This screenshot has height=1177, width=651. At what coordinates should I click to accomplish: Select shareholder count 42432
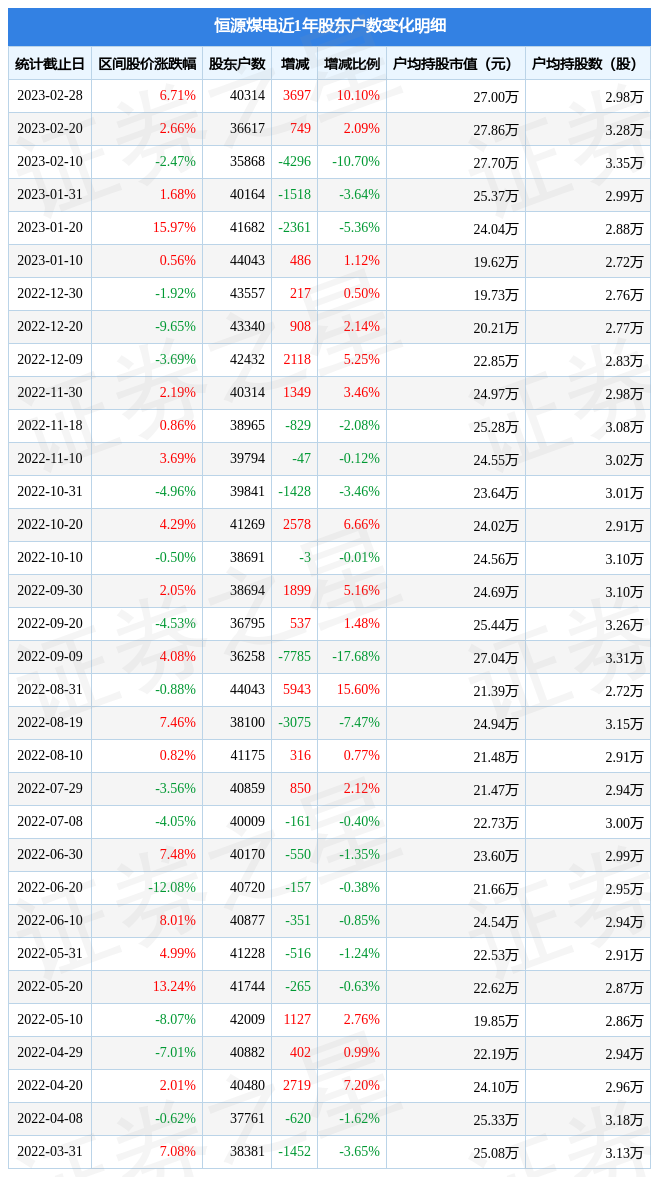[x=249, y=360]
